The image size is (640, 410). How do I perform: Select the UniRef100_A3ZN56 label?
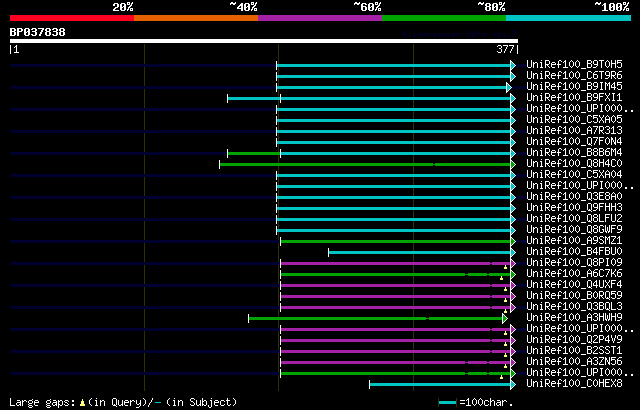[x=574, y=362]
